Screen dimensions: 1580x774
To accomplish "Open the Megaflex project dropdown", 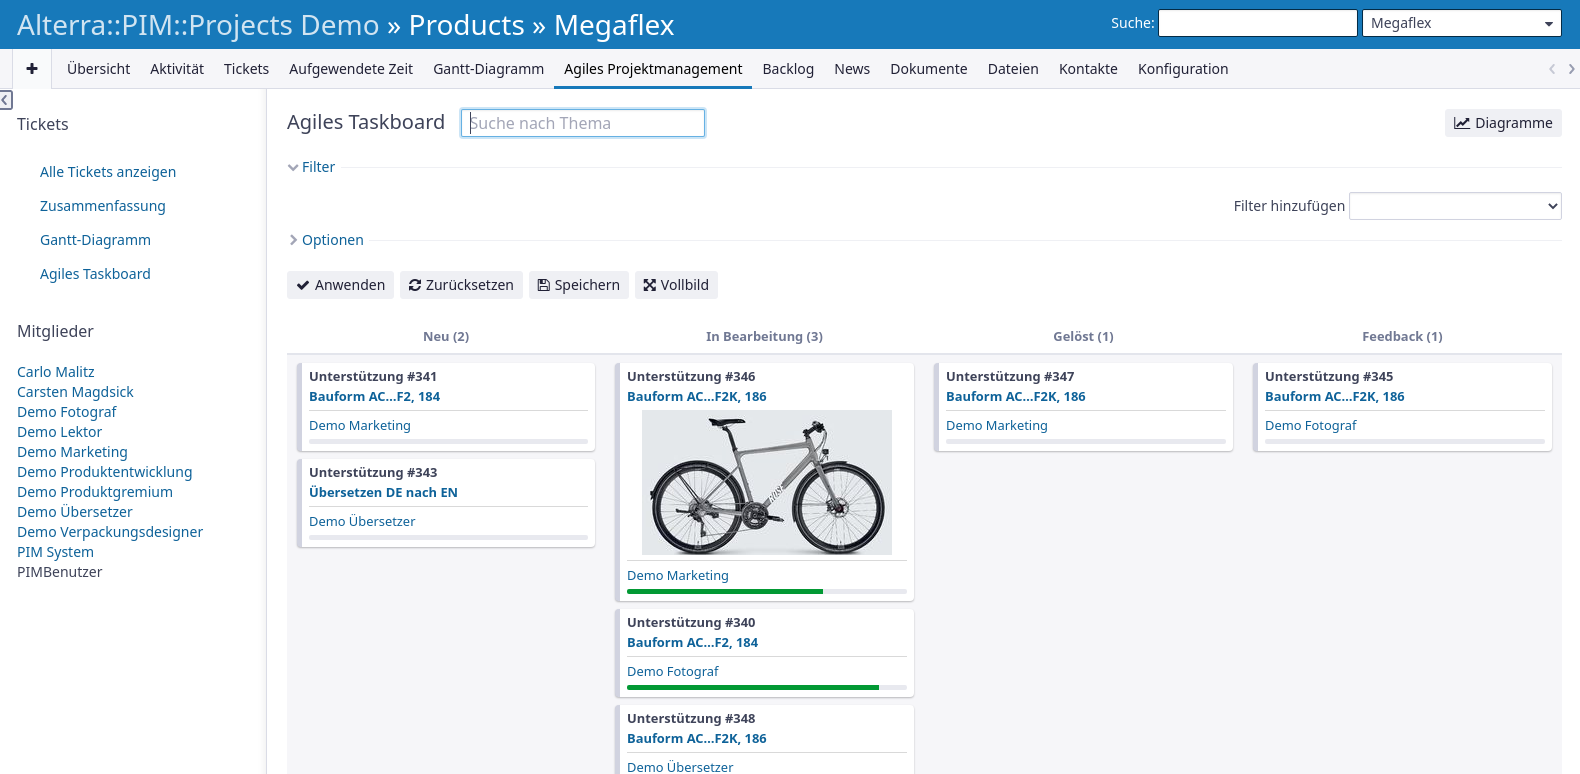I will click(1461, 23).
